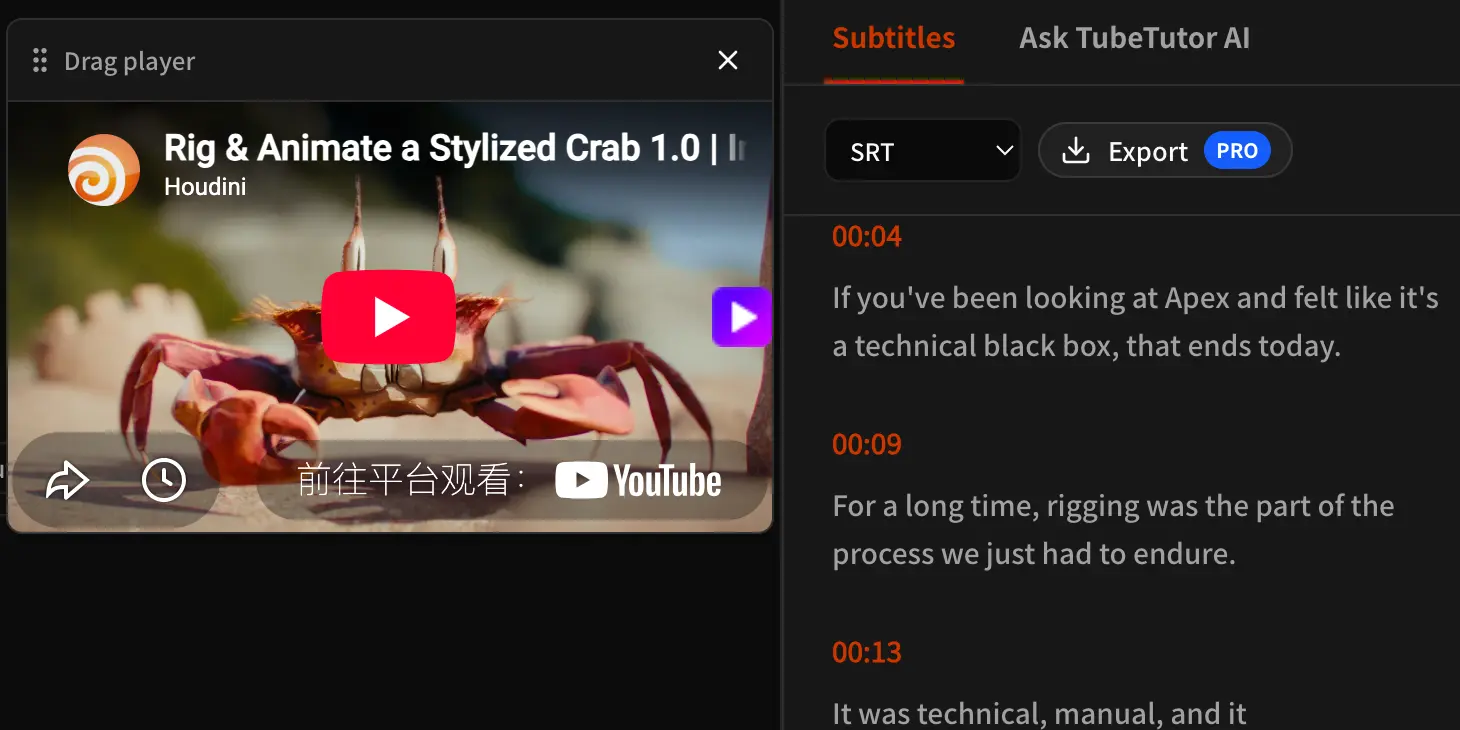Open the Rig & Animate a Stylized Crab title
The height and width of the screenshot is (730, 1460).
[x=455, y=148]
